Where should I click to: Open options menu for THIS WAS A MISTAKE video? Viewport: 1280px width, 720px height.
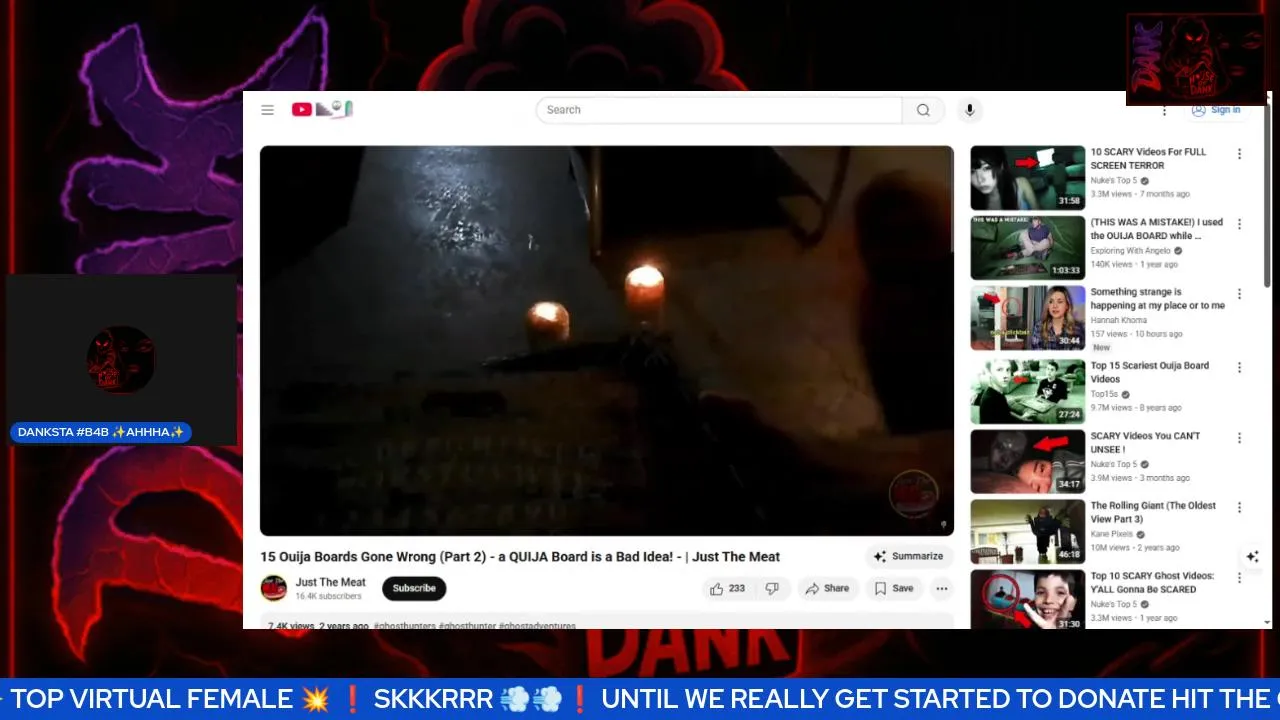click(1239, 224)
